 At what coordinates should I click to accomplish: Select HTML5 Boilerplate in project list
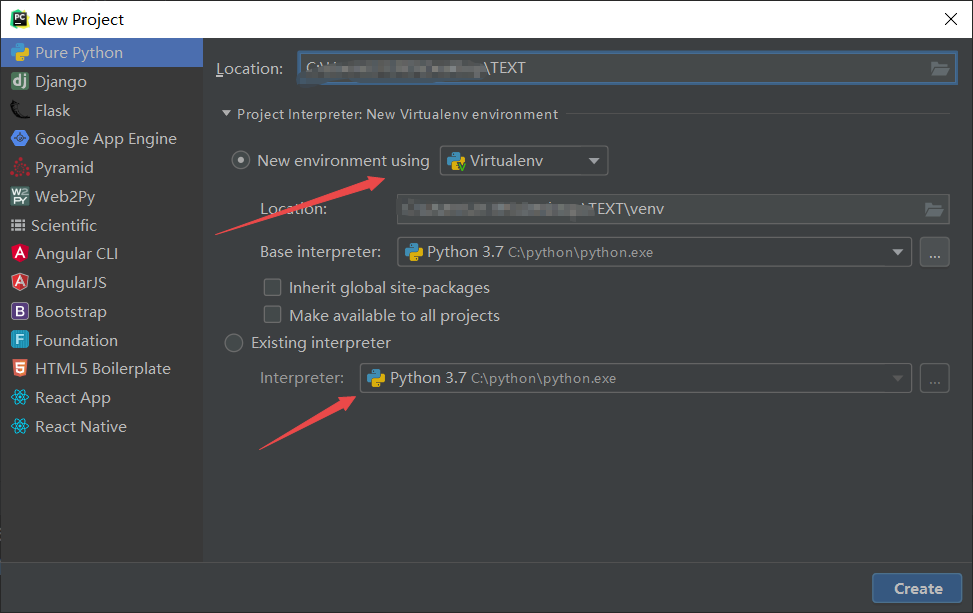pos(102,369)
